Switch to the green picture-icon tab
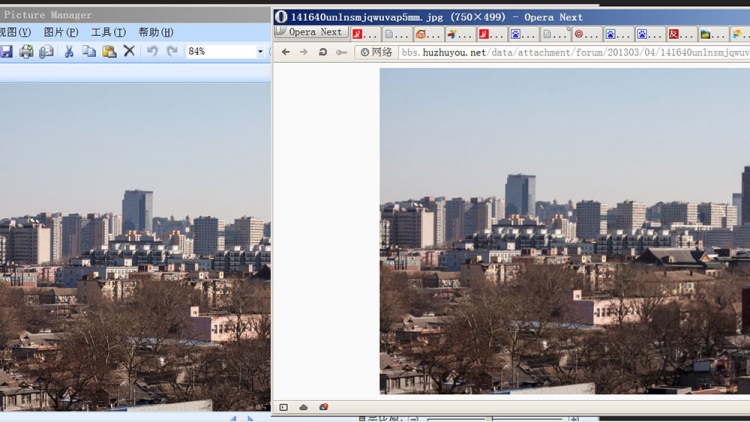 click(x=713, y=34)
